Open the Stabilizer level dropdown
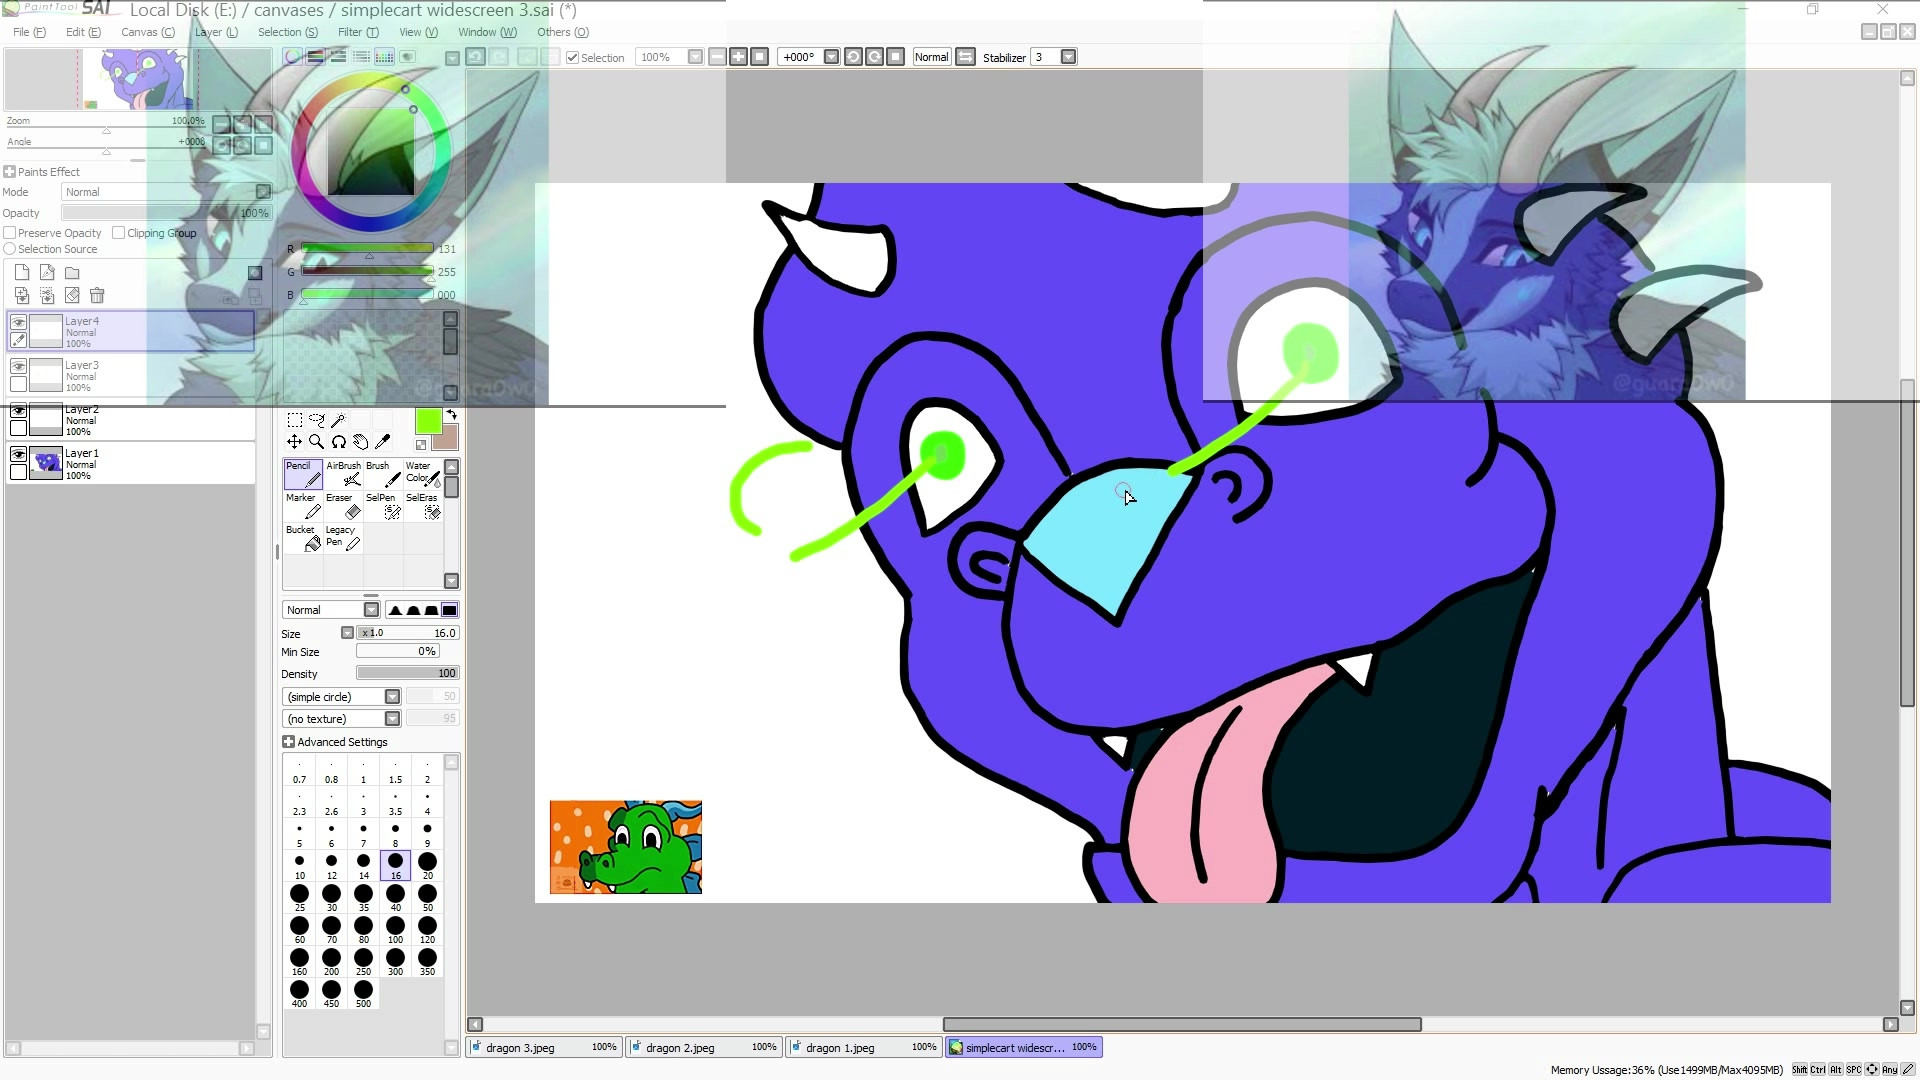 coord(1068,57)
